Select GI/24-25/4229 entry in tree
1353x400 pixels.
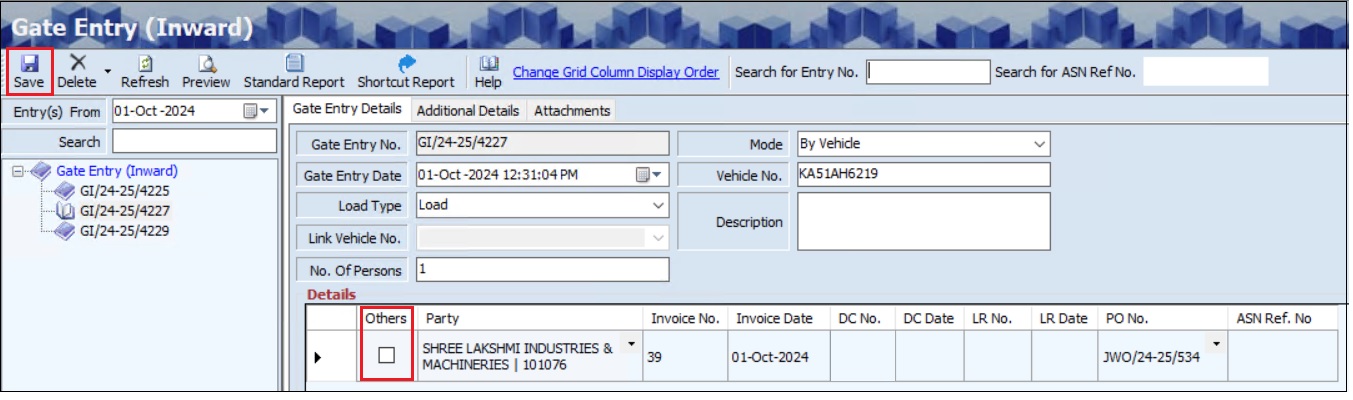pos(124,231)
